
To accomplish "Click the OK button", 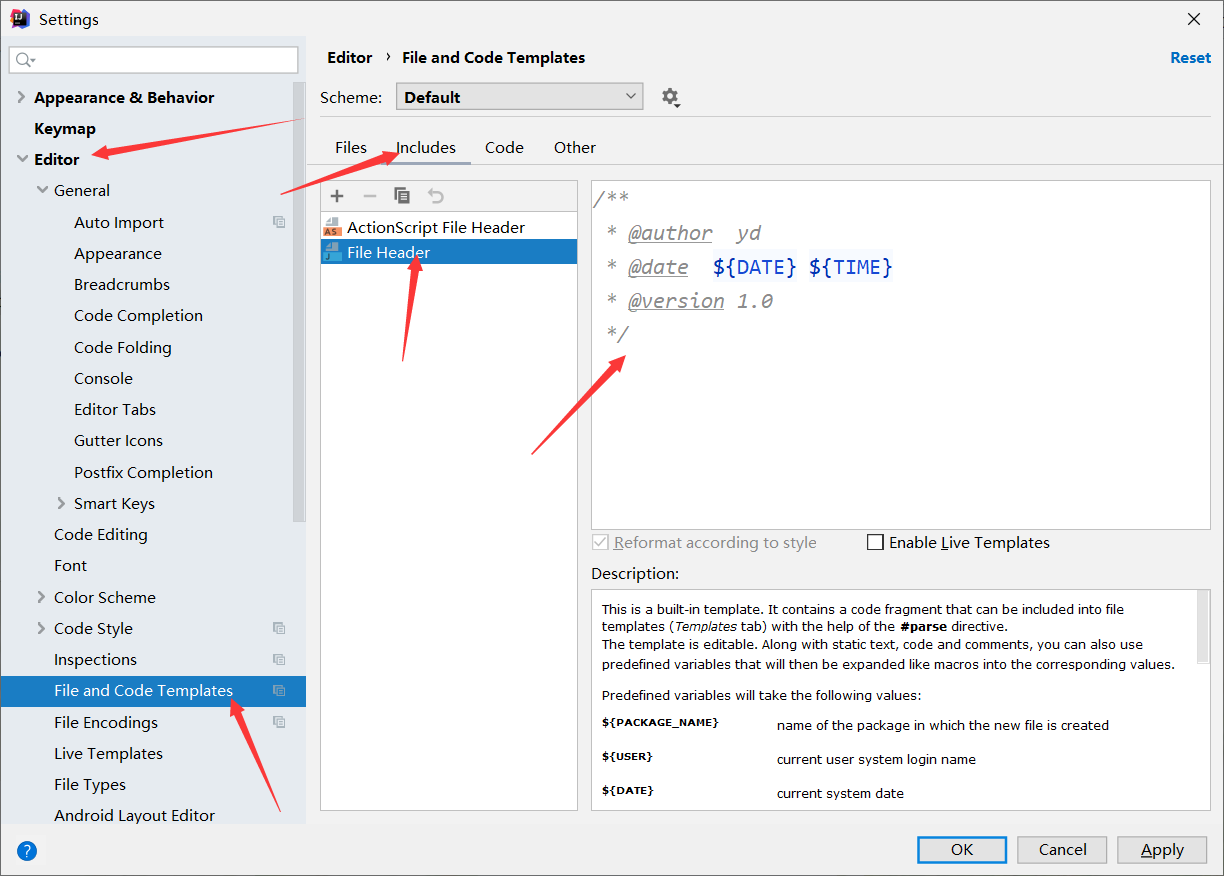I will pos(962,849).
